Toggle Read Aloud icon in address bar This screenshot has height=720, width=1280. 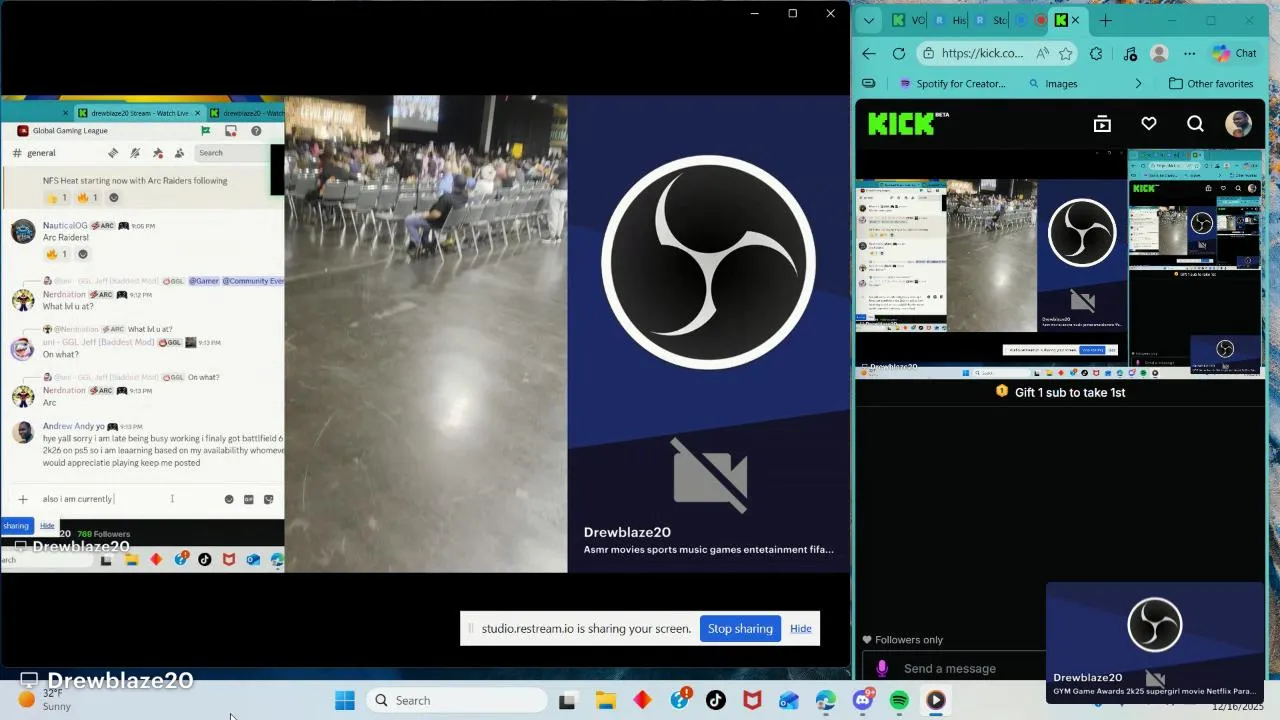pyautogui.click(x=1043, y=54)
